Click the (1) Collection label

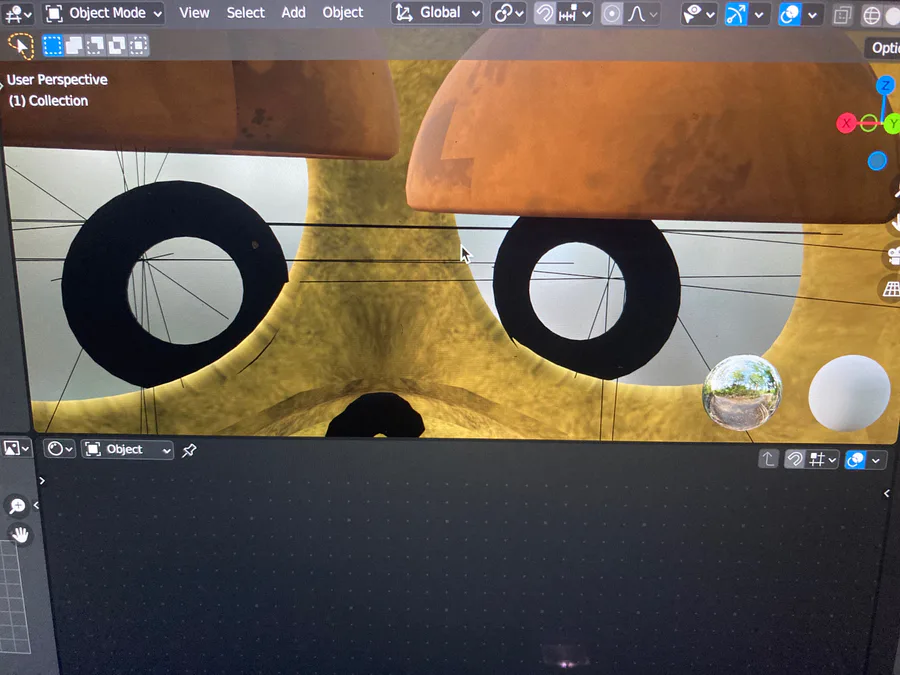(x=49, y=101)
